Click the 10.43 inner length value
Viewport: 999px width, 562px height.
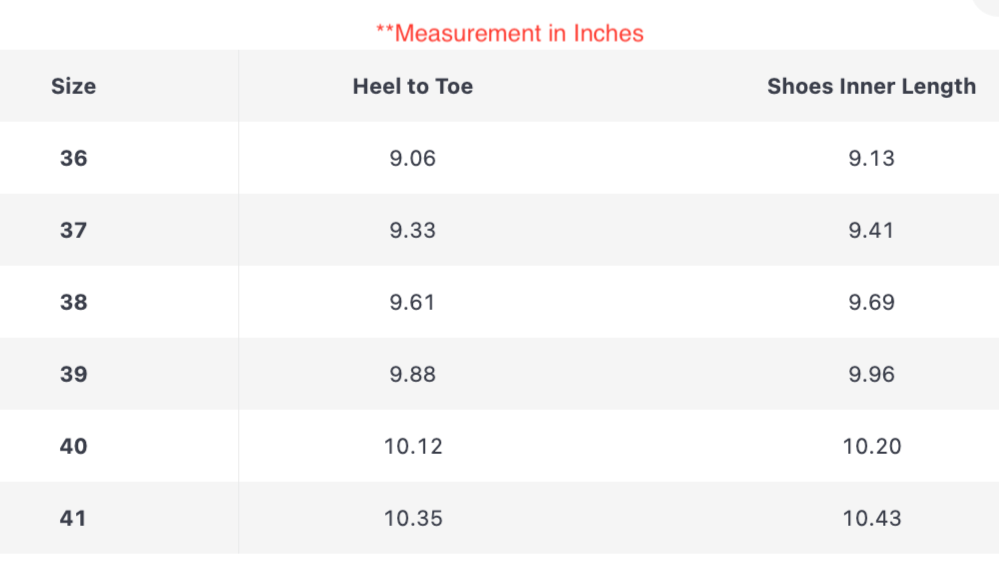pos(872,518)
